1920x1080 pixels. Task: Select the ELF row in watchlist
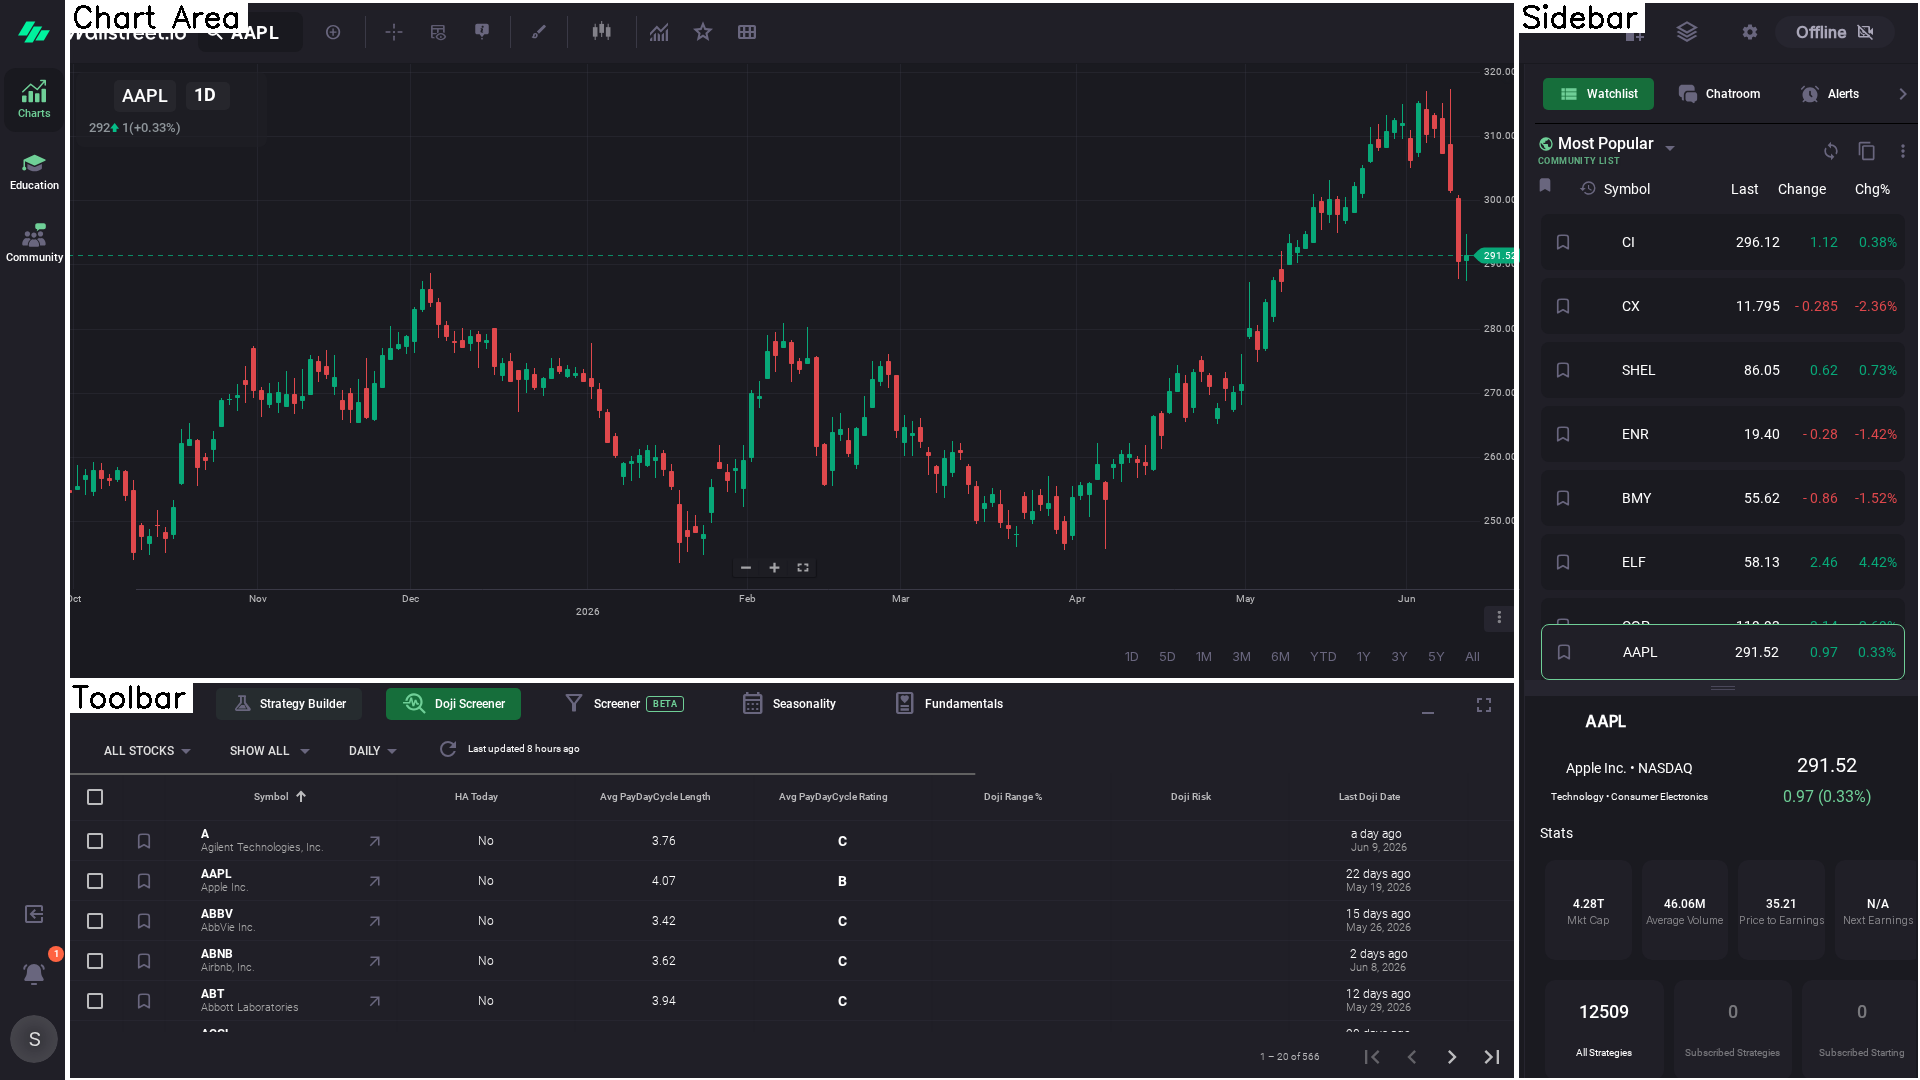coord(1722,562)
